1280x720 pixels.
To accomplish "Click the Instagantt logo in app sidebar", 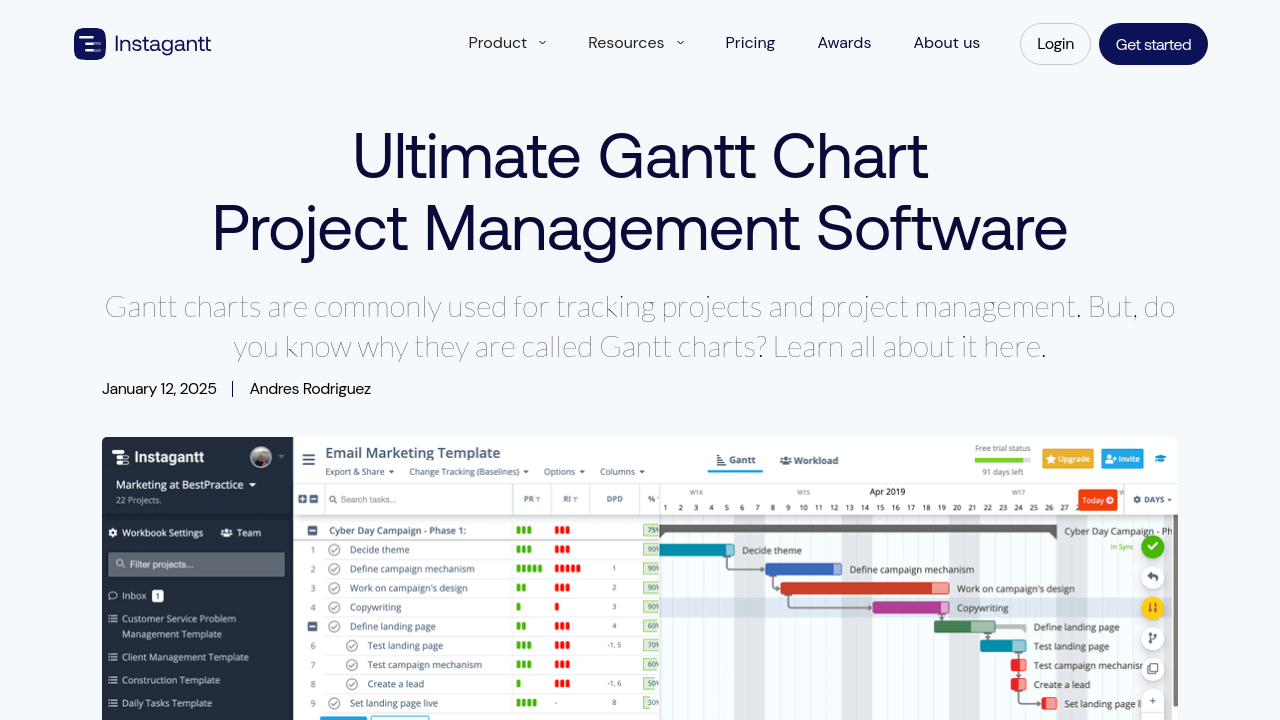I will (x=158, y=457).
